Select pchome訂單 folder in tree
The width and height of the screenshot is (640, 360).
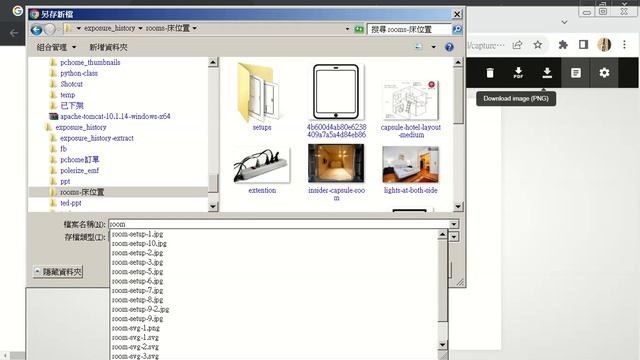(x=79, y=160)
